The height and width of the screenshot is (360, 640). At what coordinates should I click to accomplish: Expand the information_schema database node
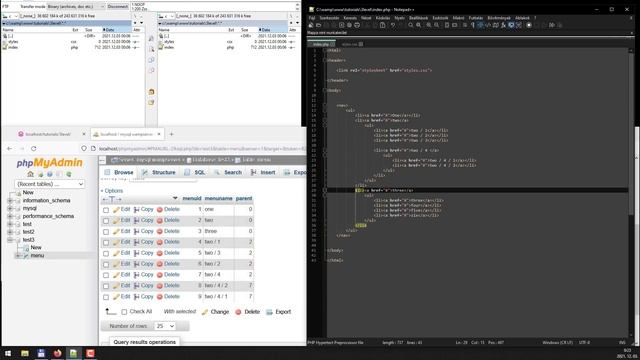coord(10,201)
